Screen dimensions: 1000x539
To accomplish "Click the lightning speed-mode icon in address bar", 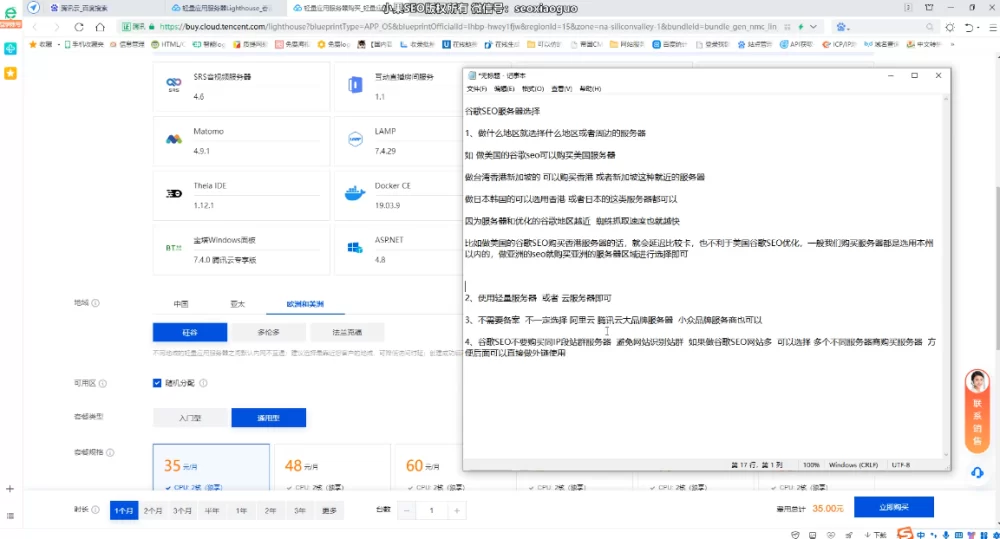I will coord(801,27).
